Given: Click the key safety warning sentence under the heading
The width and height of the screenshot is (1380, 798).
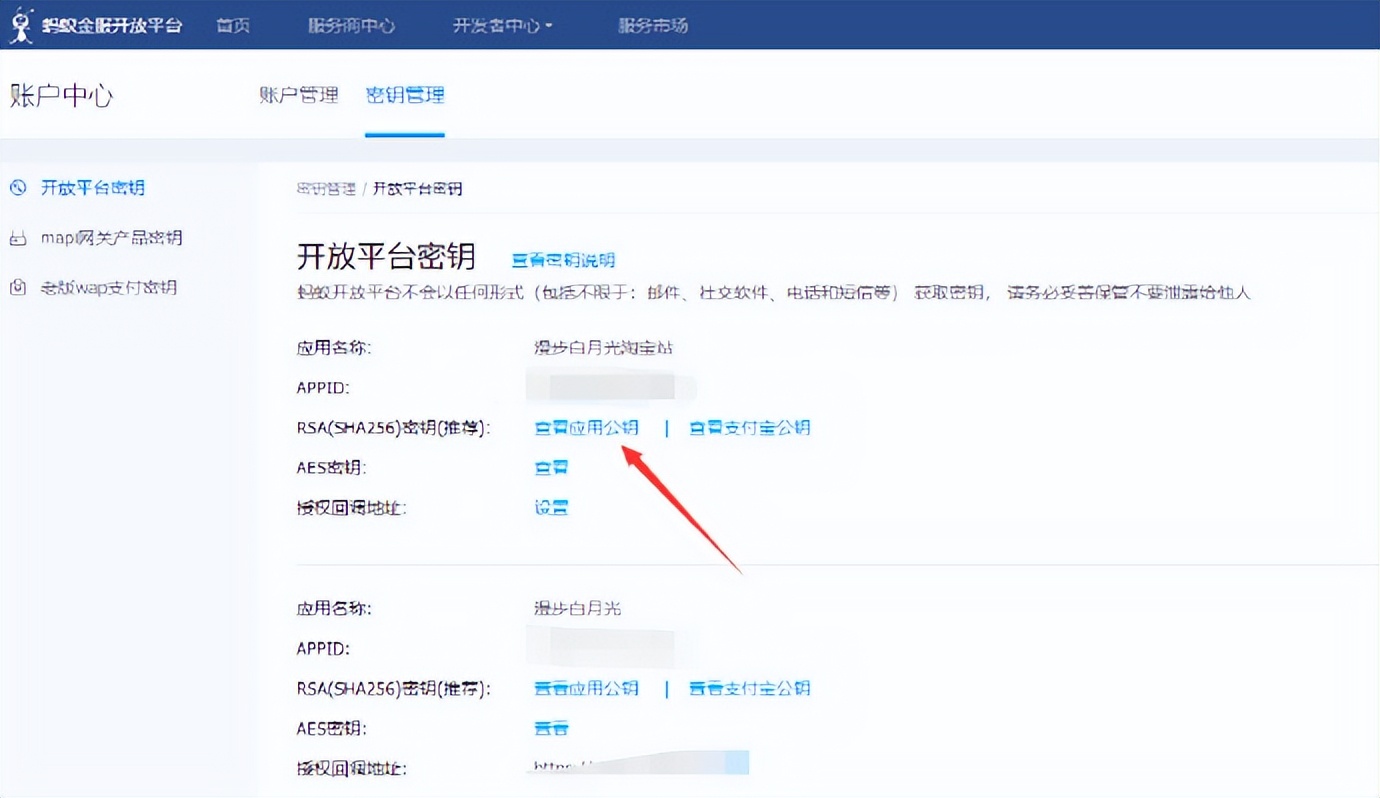Looking at the screenshot, I should coord(774,293).
